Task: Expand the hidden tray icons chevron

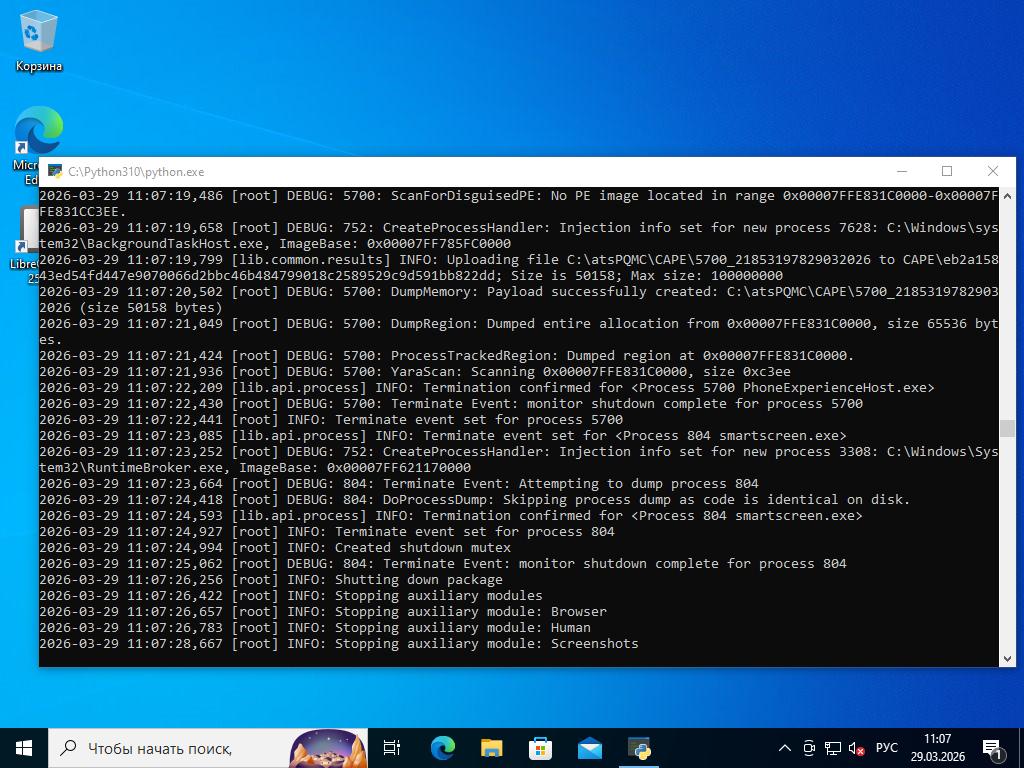Action: 786,748
